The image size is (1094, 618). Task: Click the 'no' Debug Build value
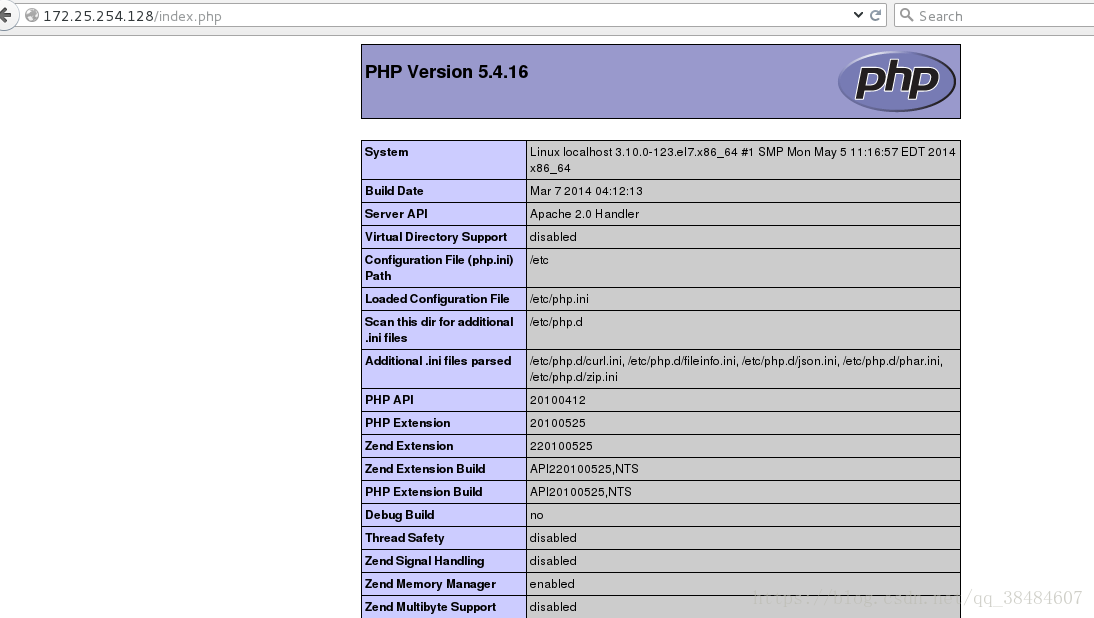537,515
